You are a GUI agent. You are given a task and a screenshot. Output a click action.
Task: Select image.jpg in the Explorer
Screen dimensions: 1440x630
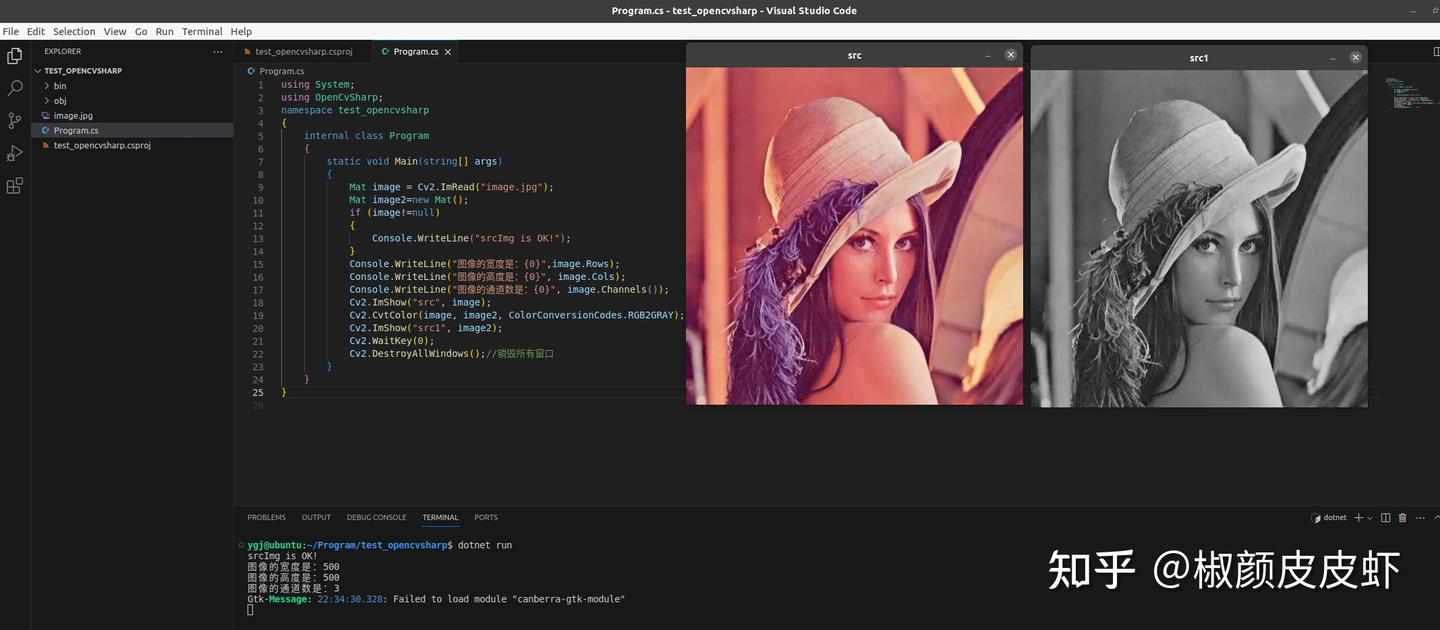[73, 115]
